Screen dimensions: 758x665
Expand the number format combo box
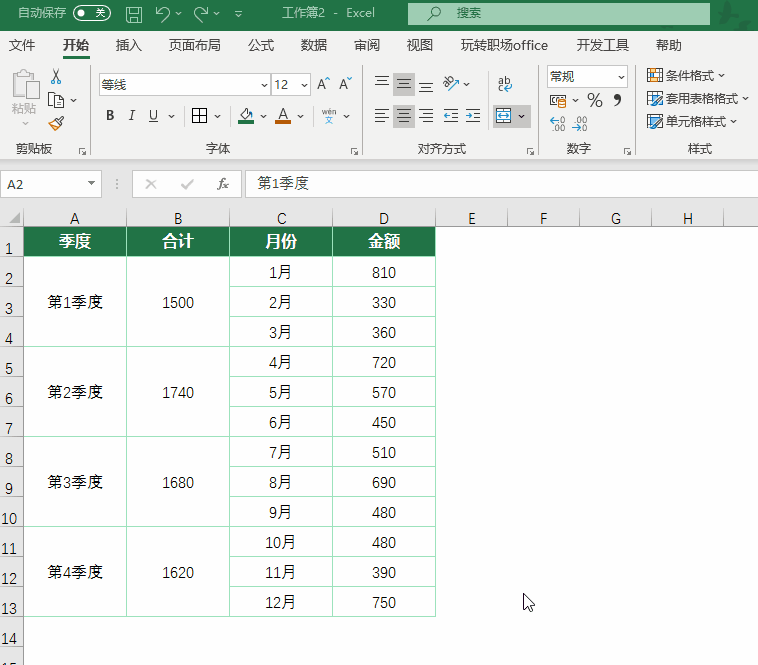pos(621,77)
